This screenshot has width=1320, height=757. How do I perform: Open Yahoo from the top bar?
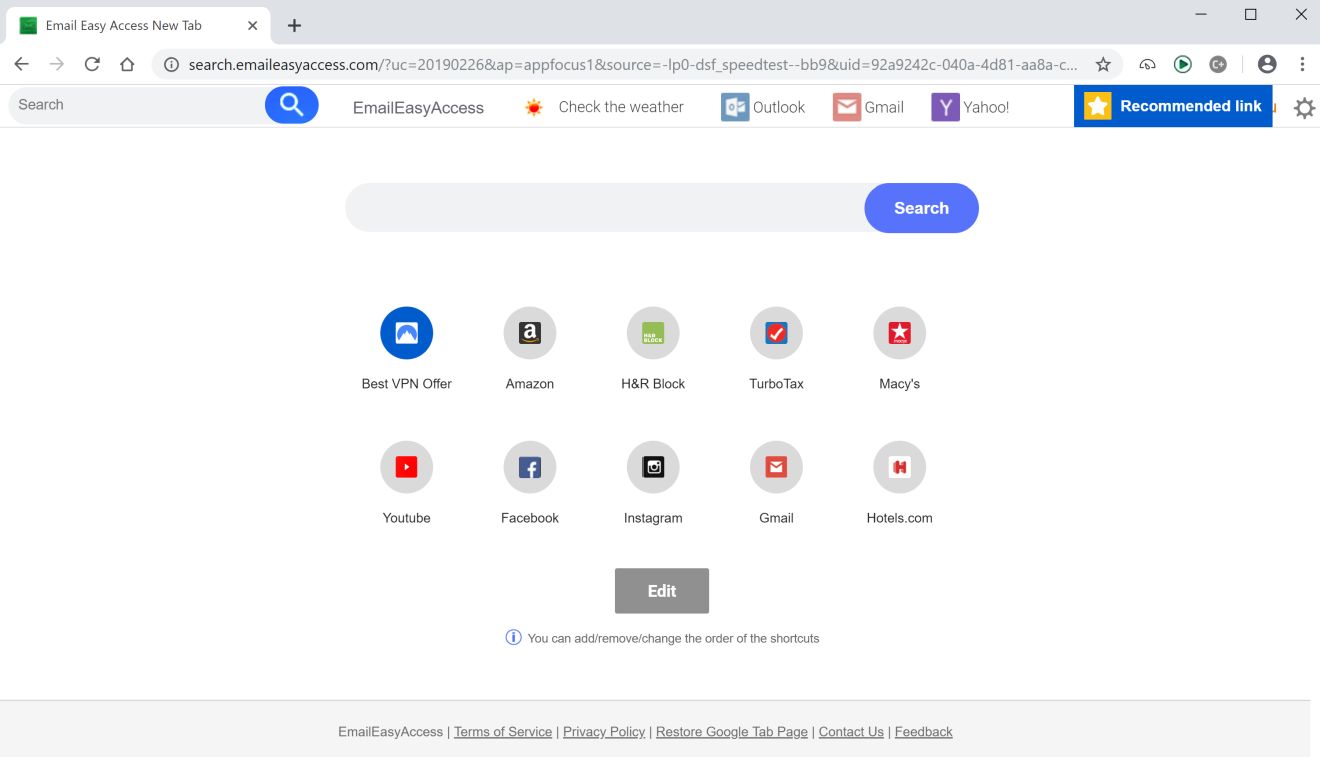pyautogui.click(x=969, y=106)
